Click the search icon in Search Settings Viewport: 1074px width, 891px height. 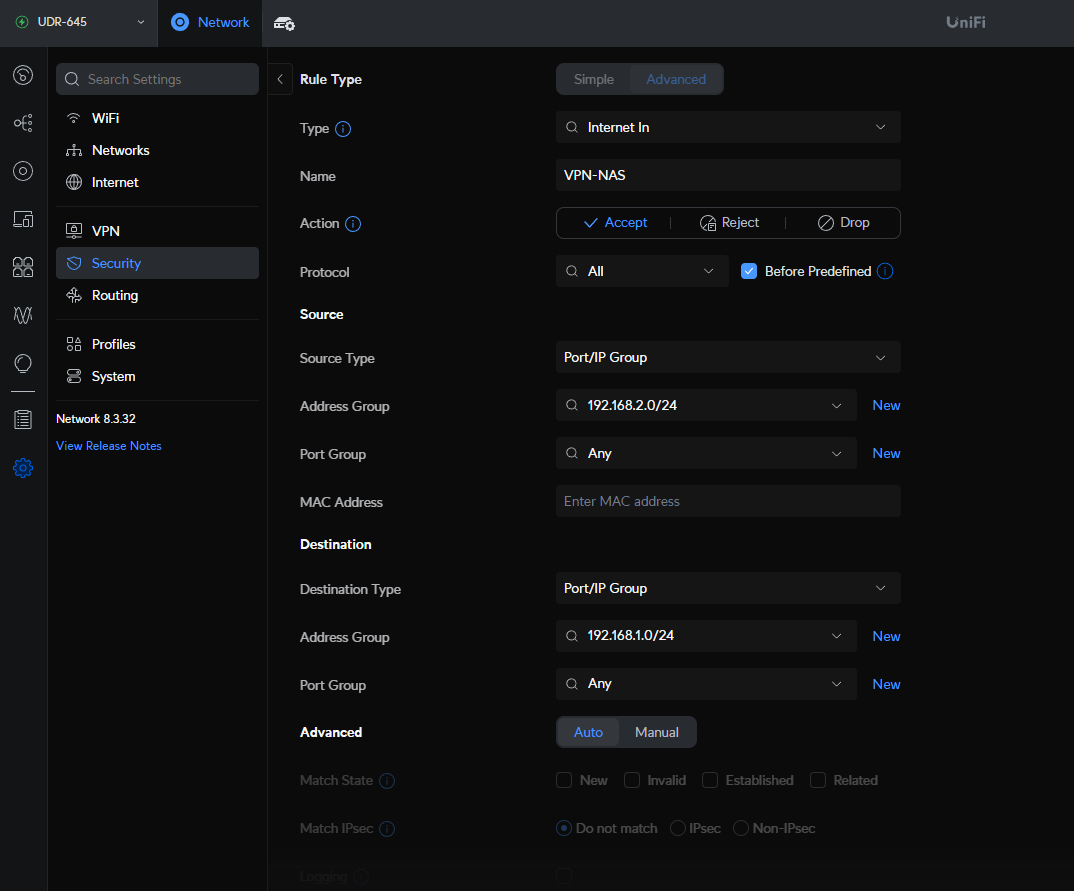click(x=72, y=79)
